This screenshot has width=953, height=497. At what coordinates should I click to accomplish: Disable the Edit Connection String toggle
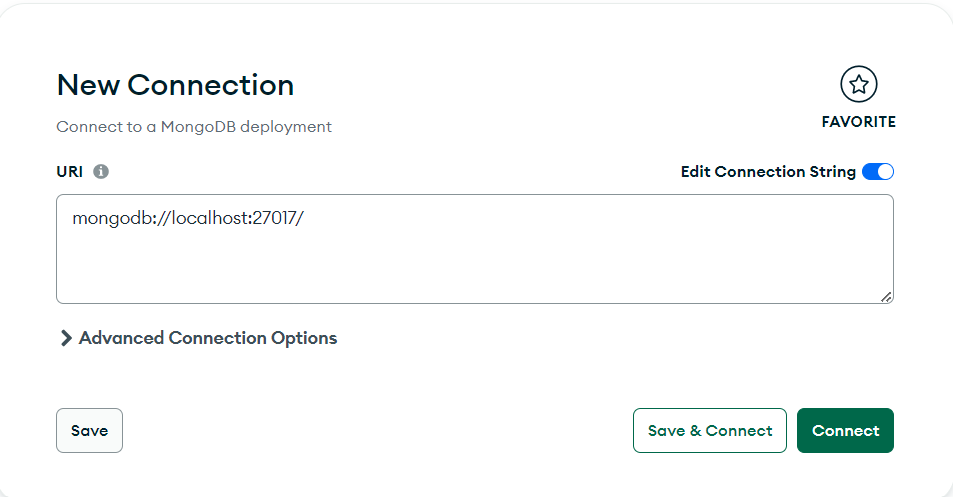point(878,171)
